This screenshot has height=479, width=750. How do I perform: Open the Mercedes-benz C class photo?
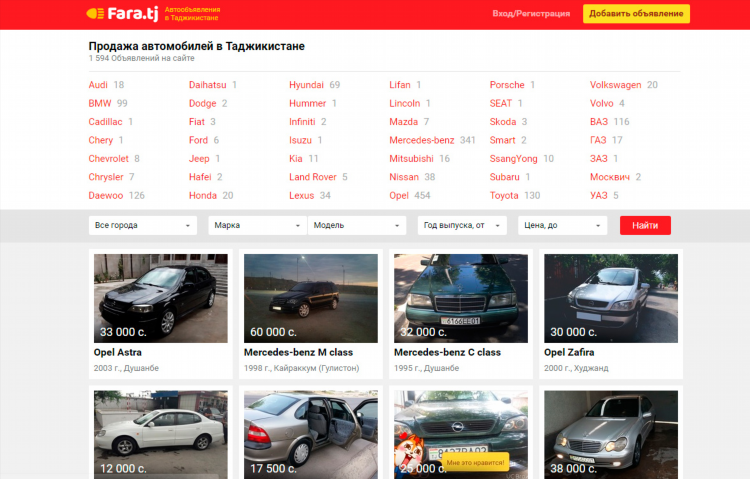(461, 298)
